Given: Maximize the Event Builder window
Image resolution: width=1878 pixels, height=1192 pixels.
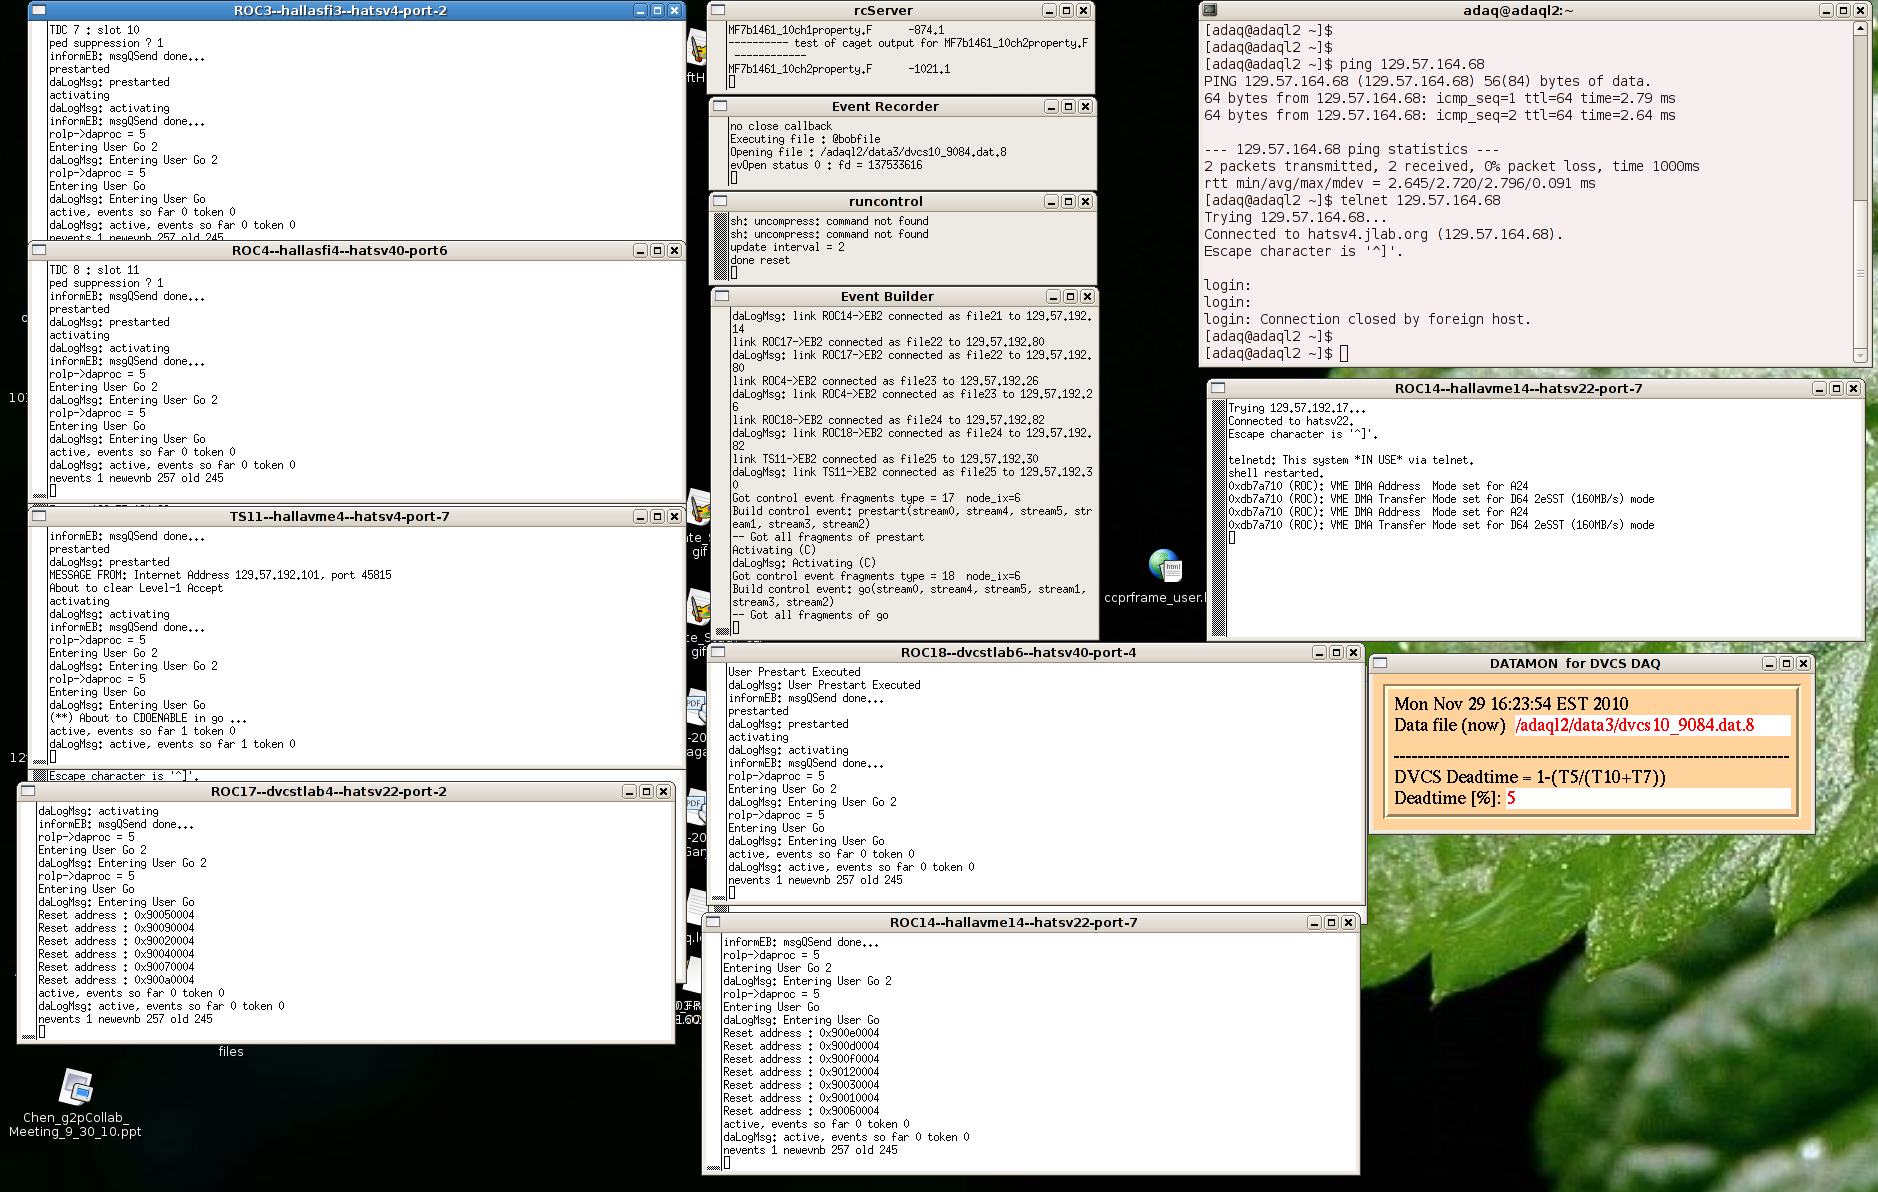Looking at the screenshot, I should click(1070, 296).
